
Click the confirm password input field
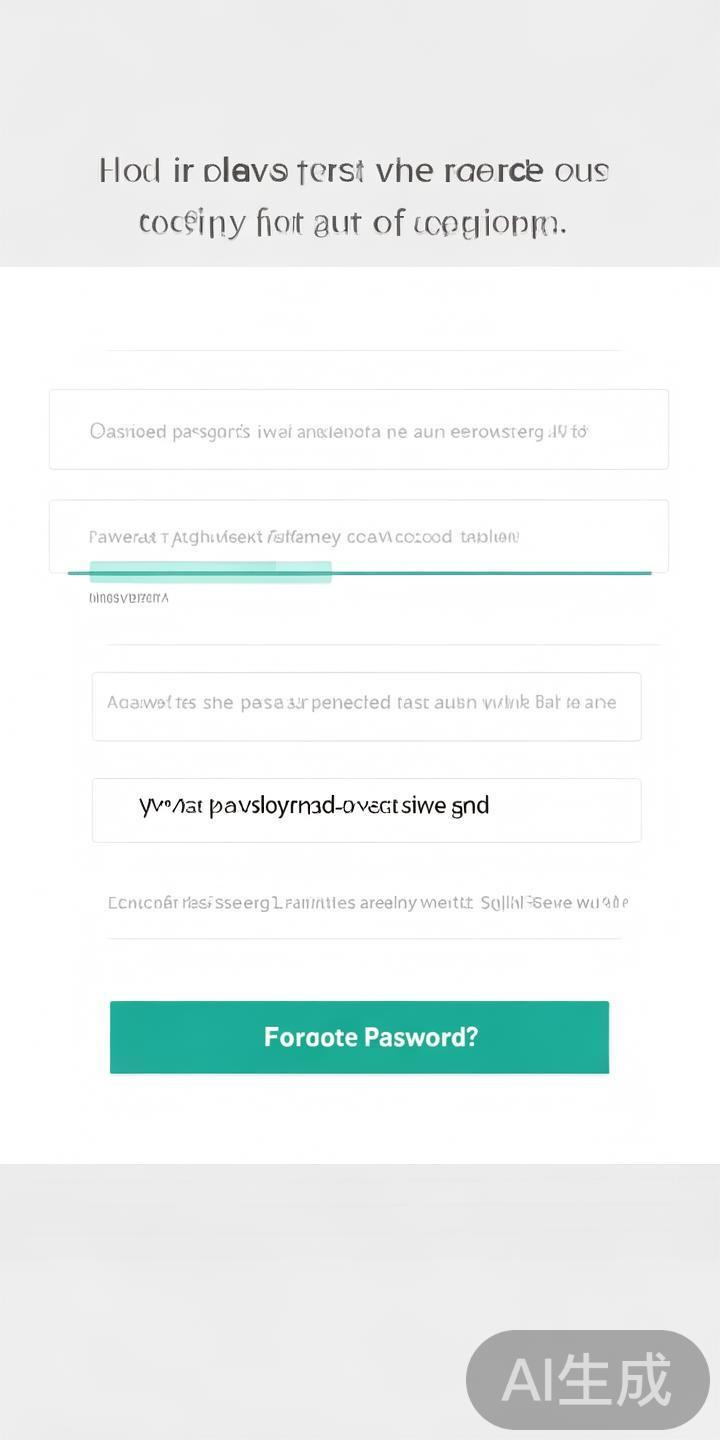pyautogui.click(x=366, y=705)
